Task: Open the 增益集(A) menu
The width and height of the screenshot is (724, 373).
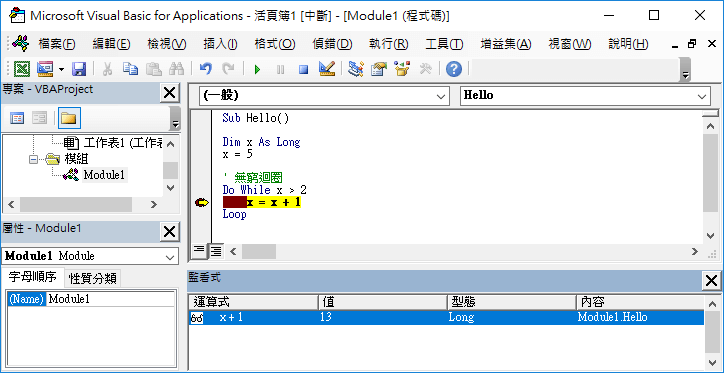Action: point(506,44)
